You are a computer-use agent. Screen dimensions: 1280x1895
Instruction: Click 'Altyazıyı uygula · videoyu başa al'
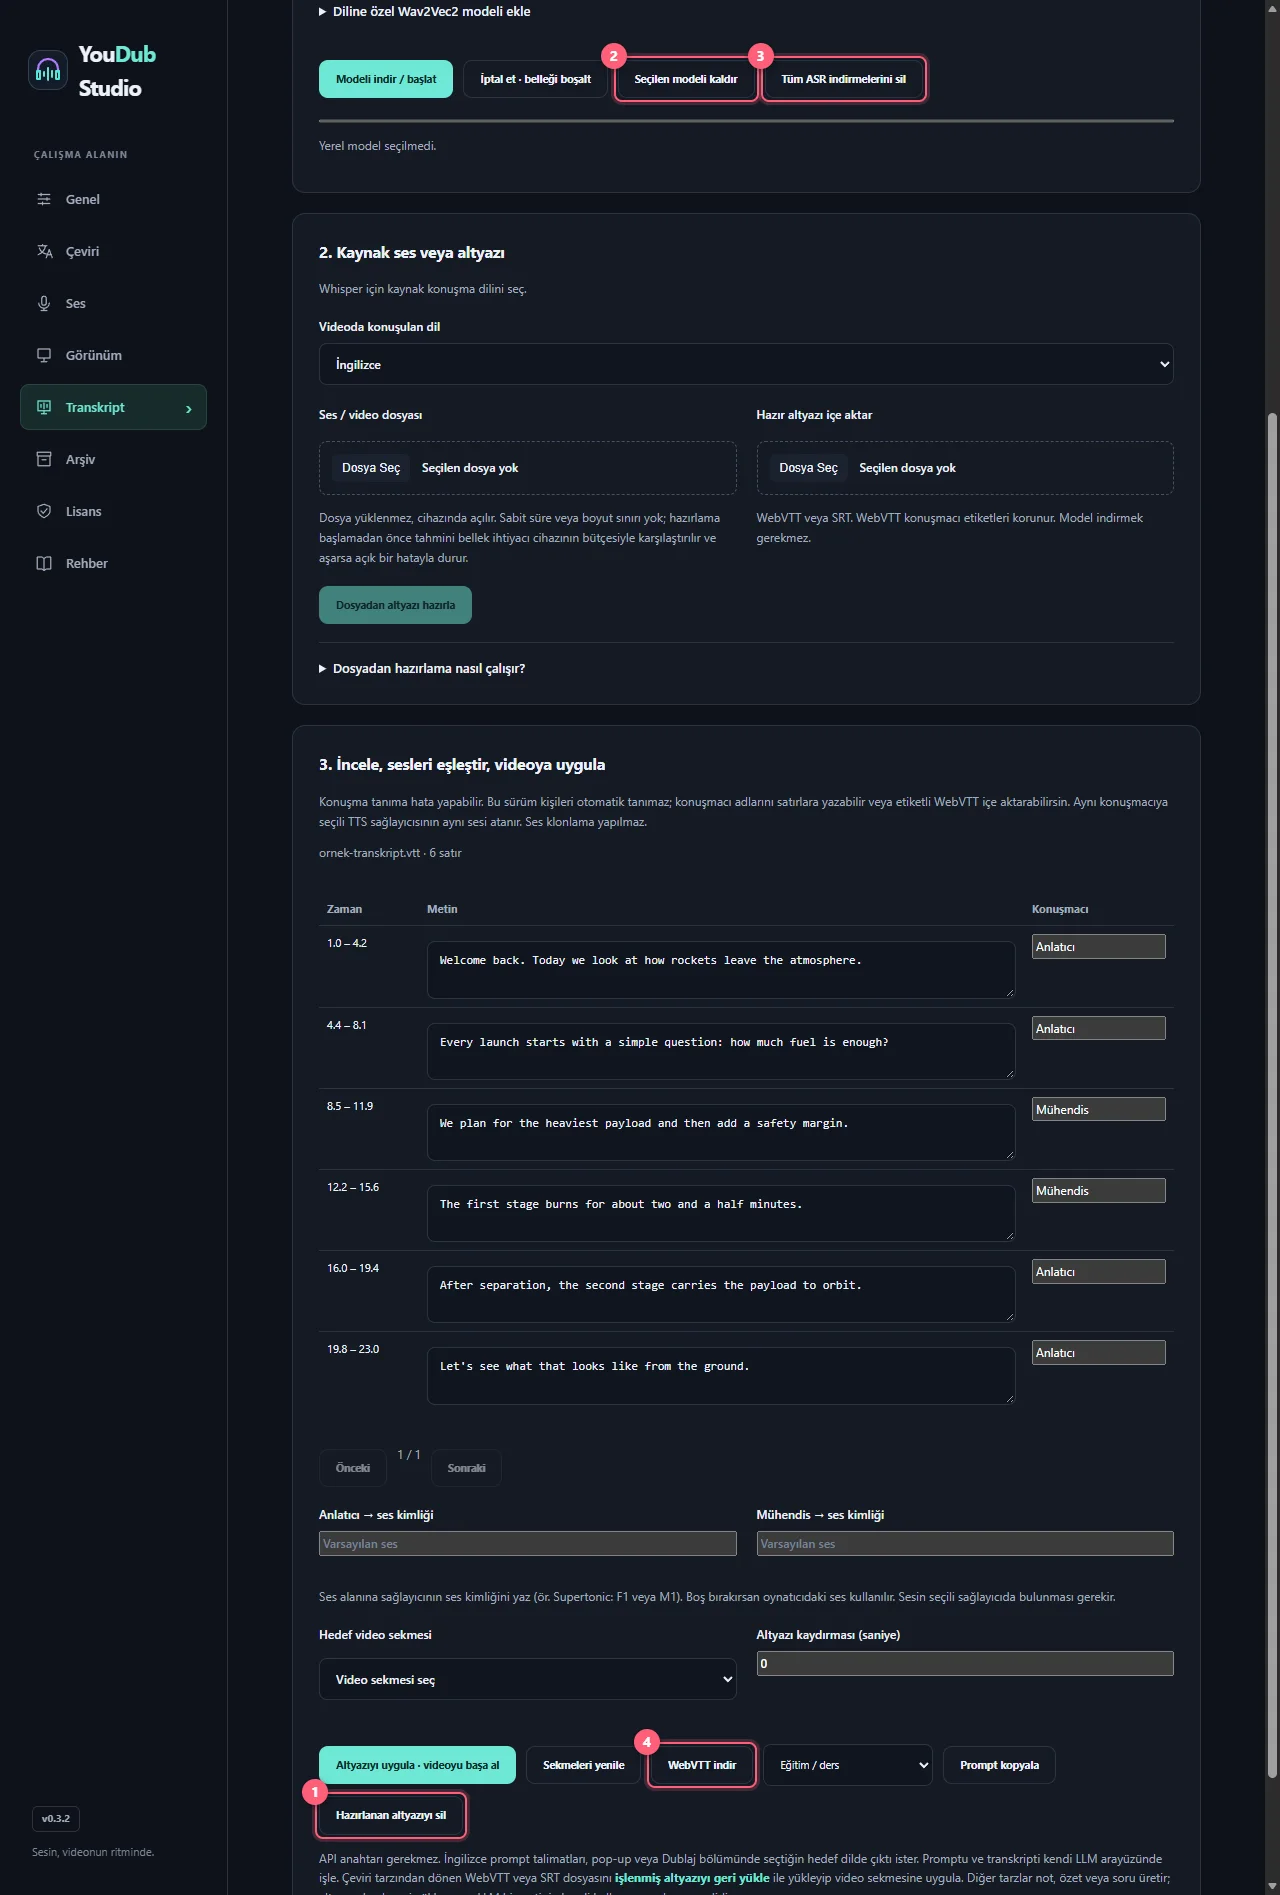pos(417,1765)
